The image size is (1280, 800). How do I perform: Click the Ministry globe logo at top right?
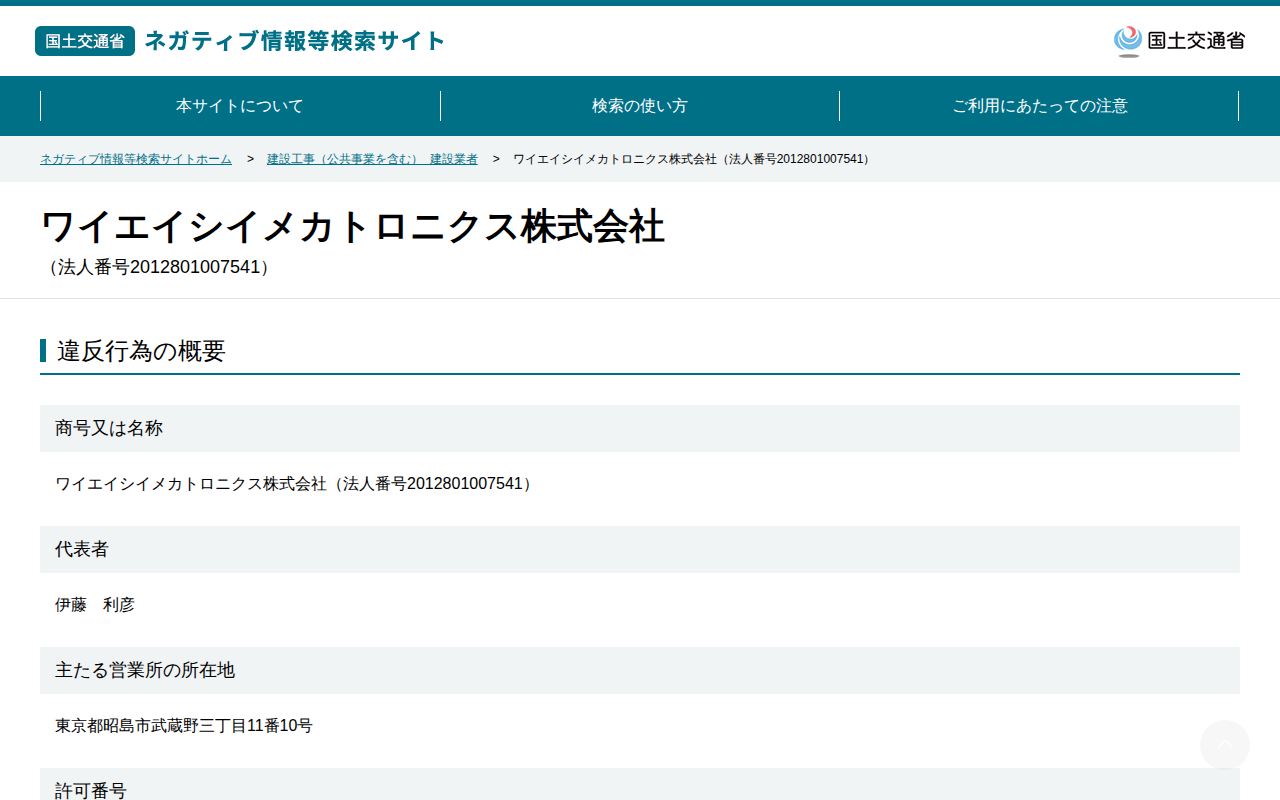[x=1128, y=41]
